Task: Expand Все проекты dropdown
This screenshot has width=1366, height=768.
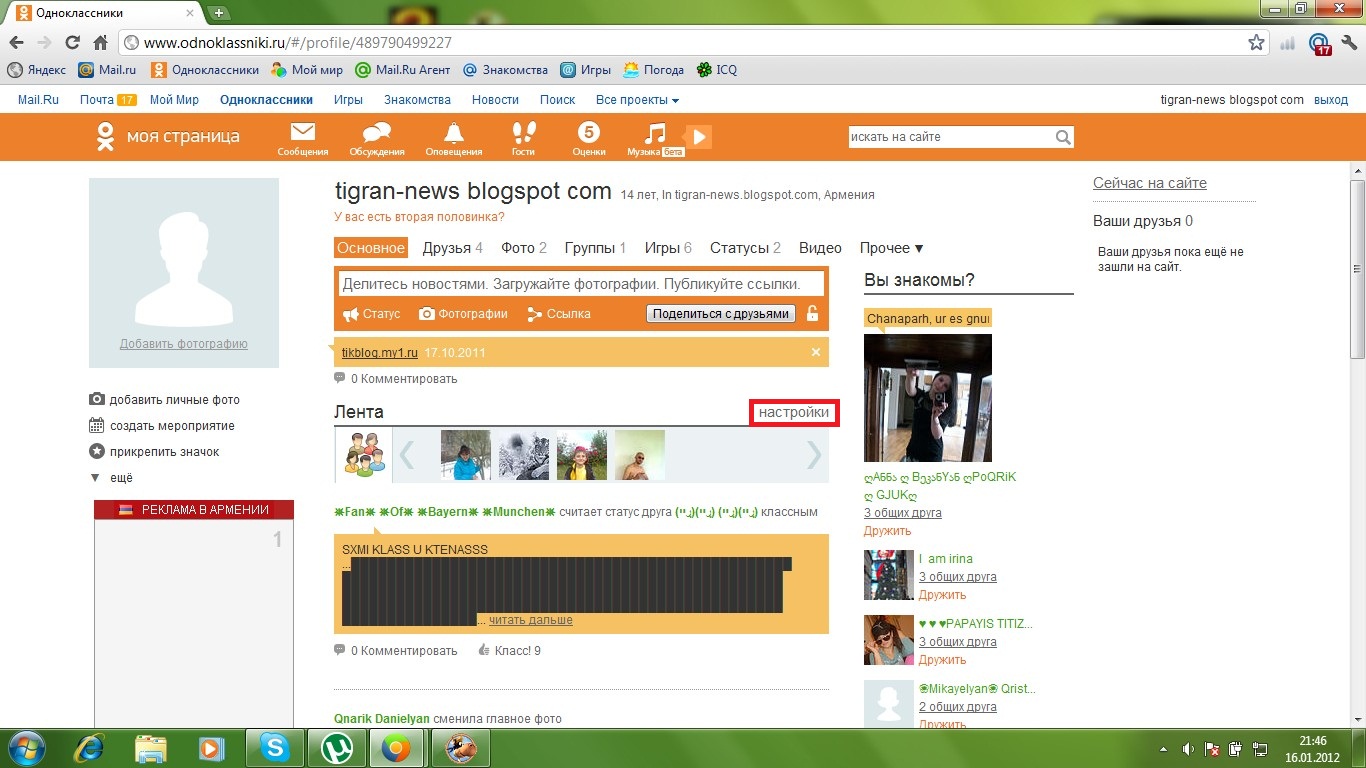Action: pyautogui.click(x=637, y=100)
